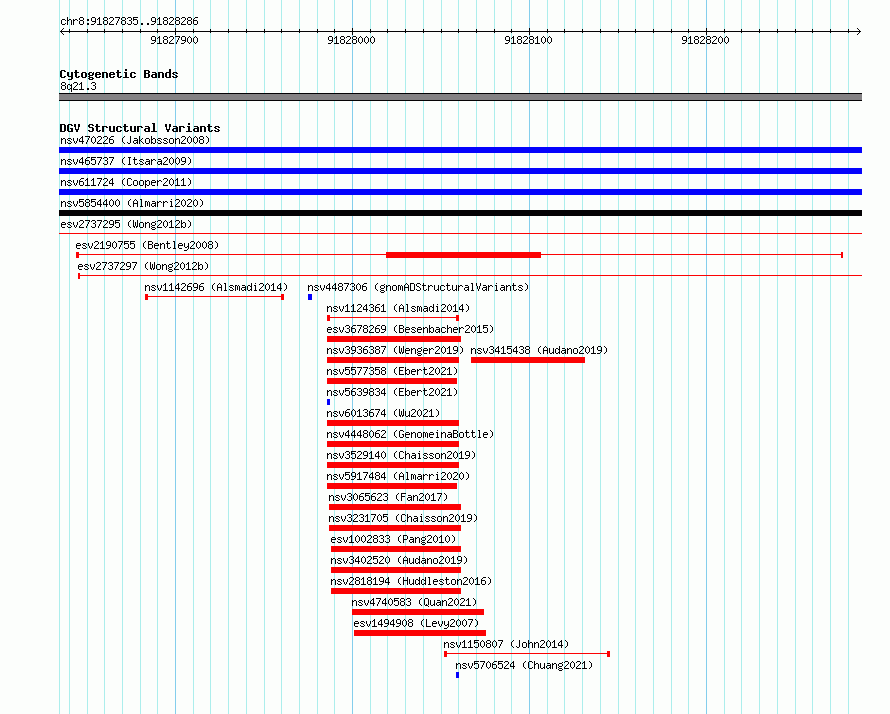890x714 pixels.
Task: Click the nsv1142696 (Alsmadi2014) thin red line
Action: pos(215,297)
